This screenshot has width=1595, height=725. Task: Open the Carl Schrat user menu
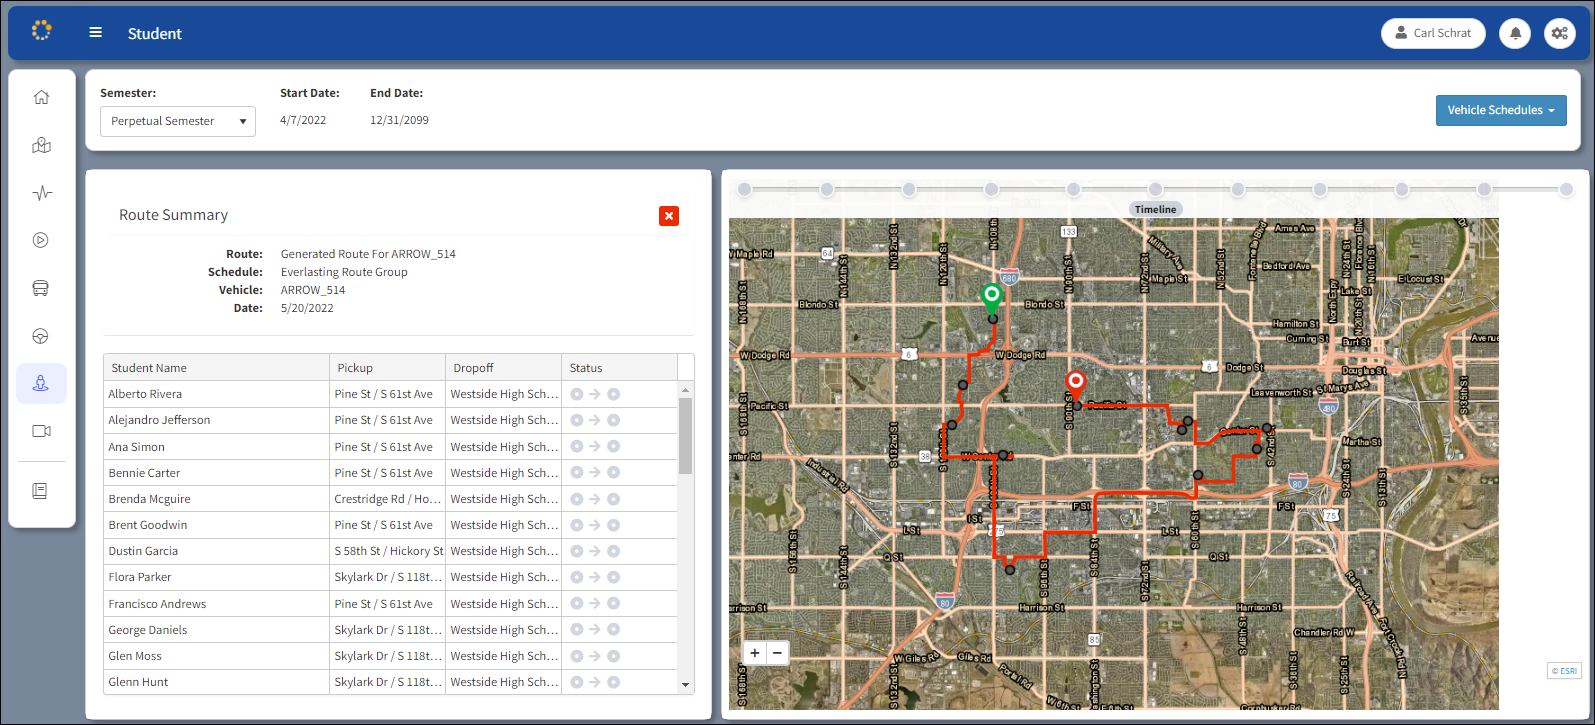(1432, 33)
